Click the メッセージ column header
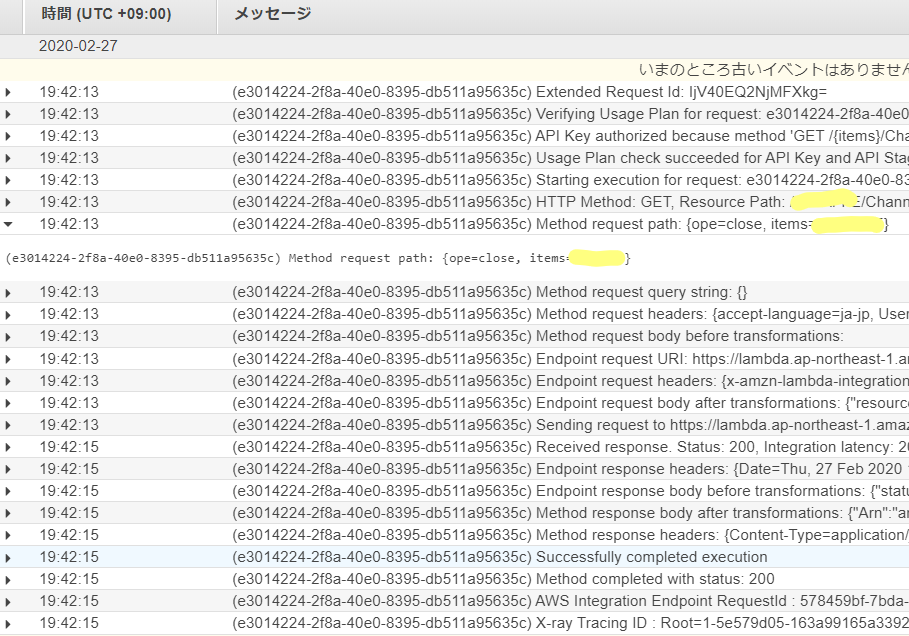The image size is (909, 636). [x=272, y=14]
